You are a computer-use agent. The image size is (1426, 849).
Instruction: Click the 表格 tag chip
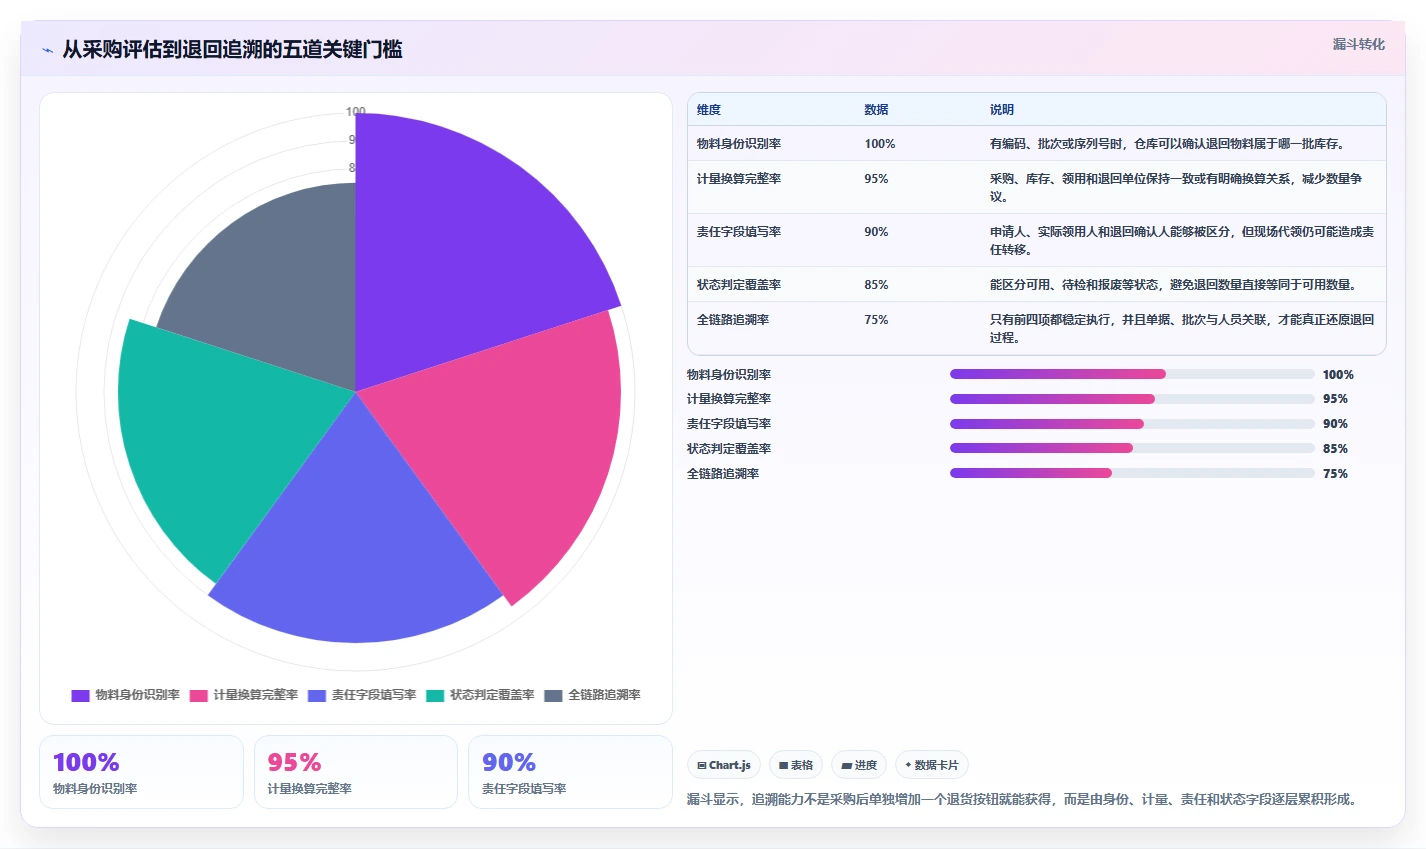tap(796, 765)
